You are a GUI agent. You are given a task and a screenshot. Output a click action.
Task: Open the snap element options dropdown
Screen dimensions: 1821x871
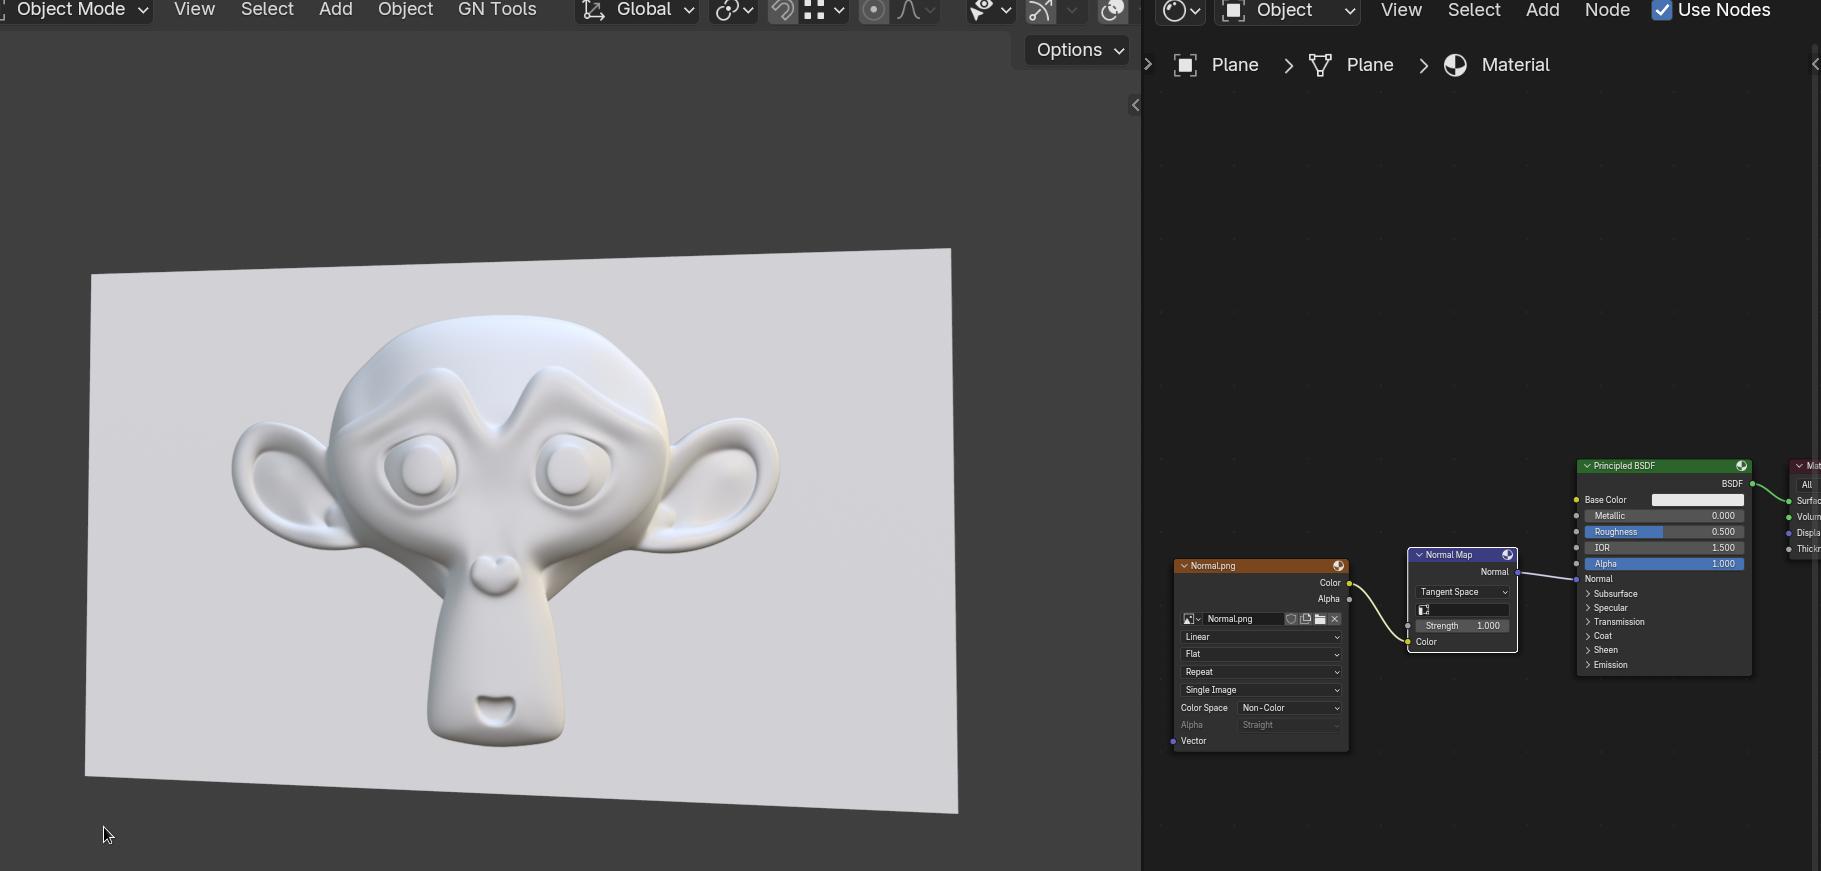[826, 10]
